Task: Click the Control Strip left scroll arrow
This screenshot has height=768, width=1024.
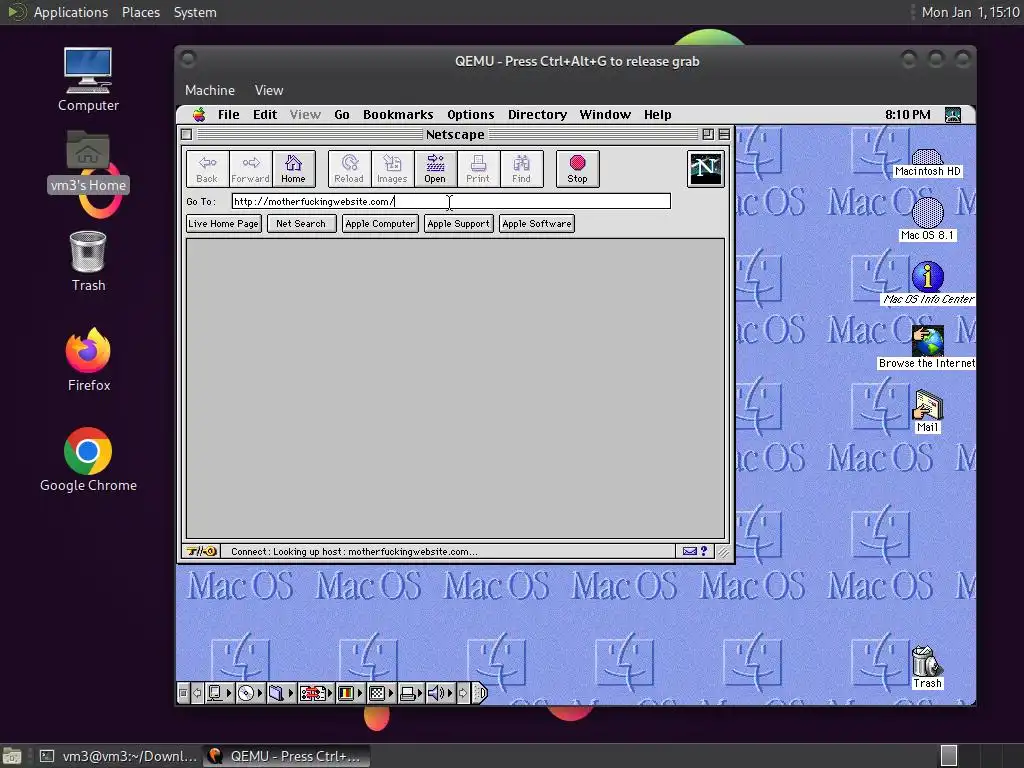Action: click(197, 693)
